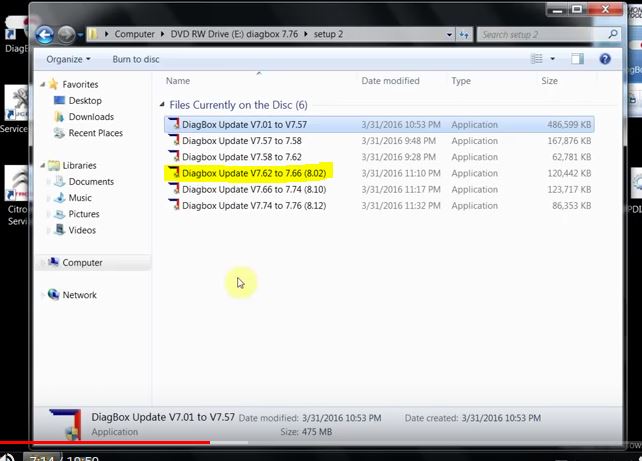This screenshot has height=461, width=642.
Task: Seek on the red video progress bar
Action: point(105,443)
